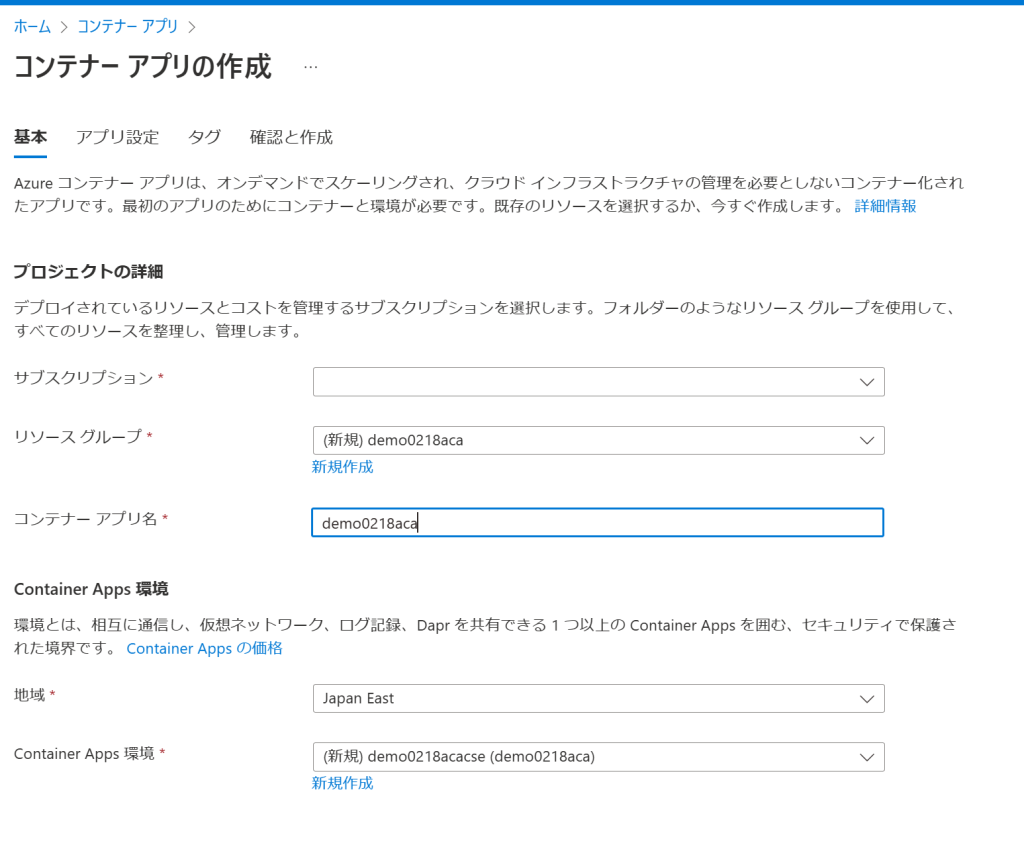Click the 地域 field label

tap(29, 695)
